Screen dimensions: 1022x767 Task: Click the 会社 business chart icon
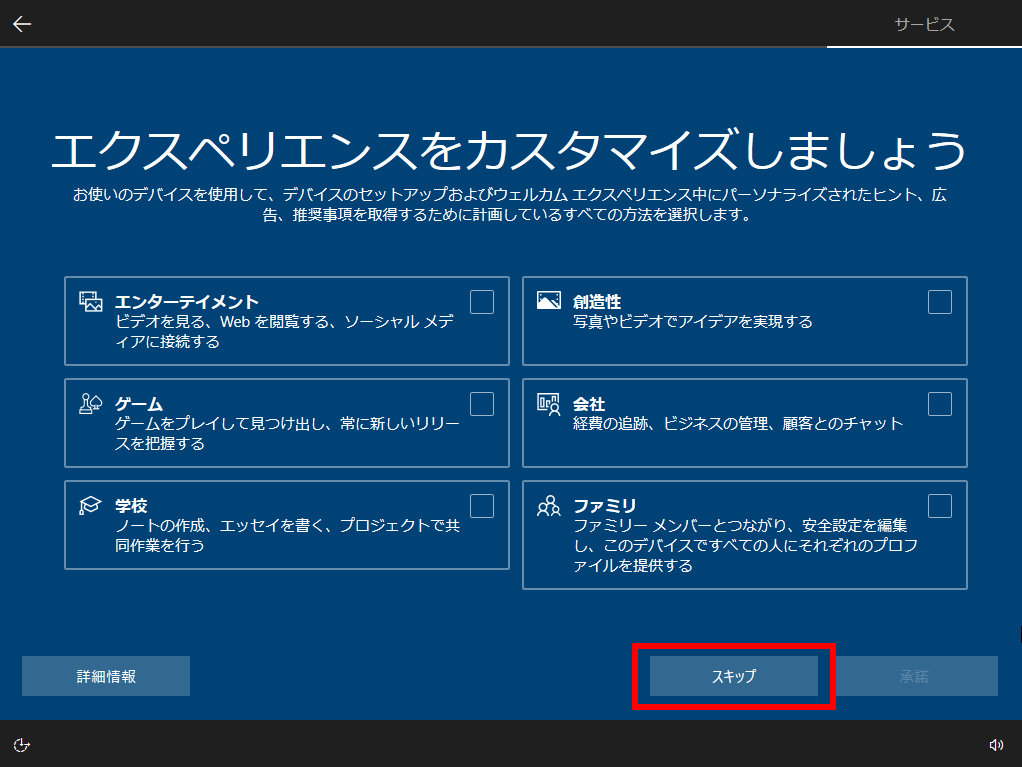click(x=549, y=404)
